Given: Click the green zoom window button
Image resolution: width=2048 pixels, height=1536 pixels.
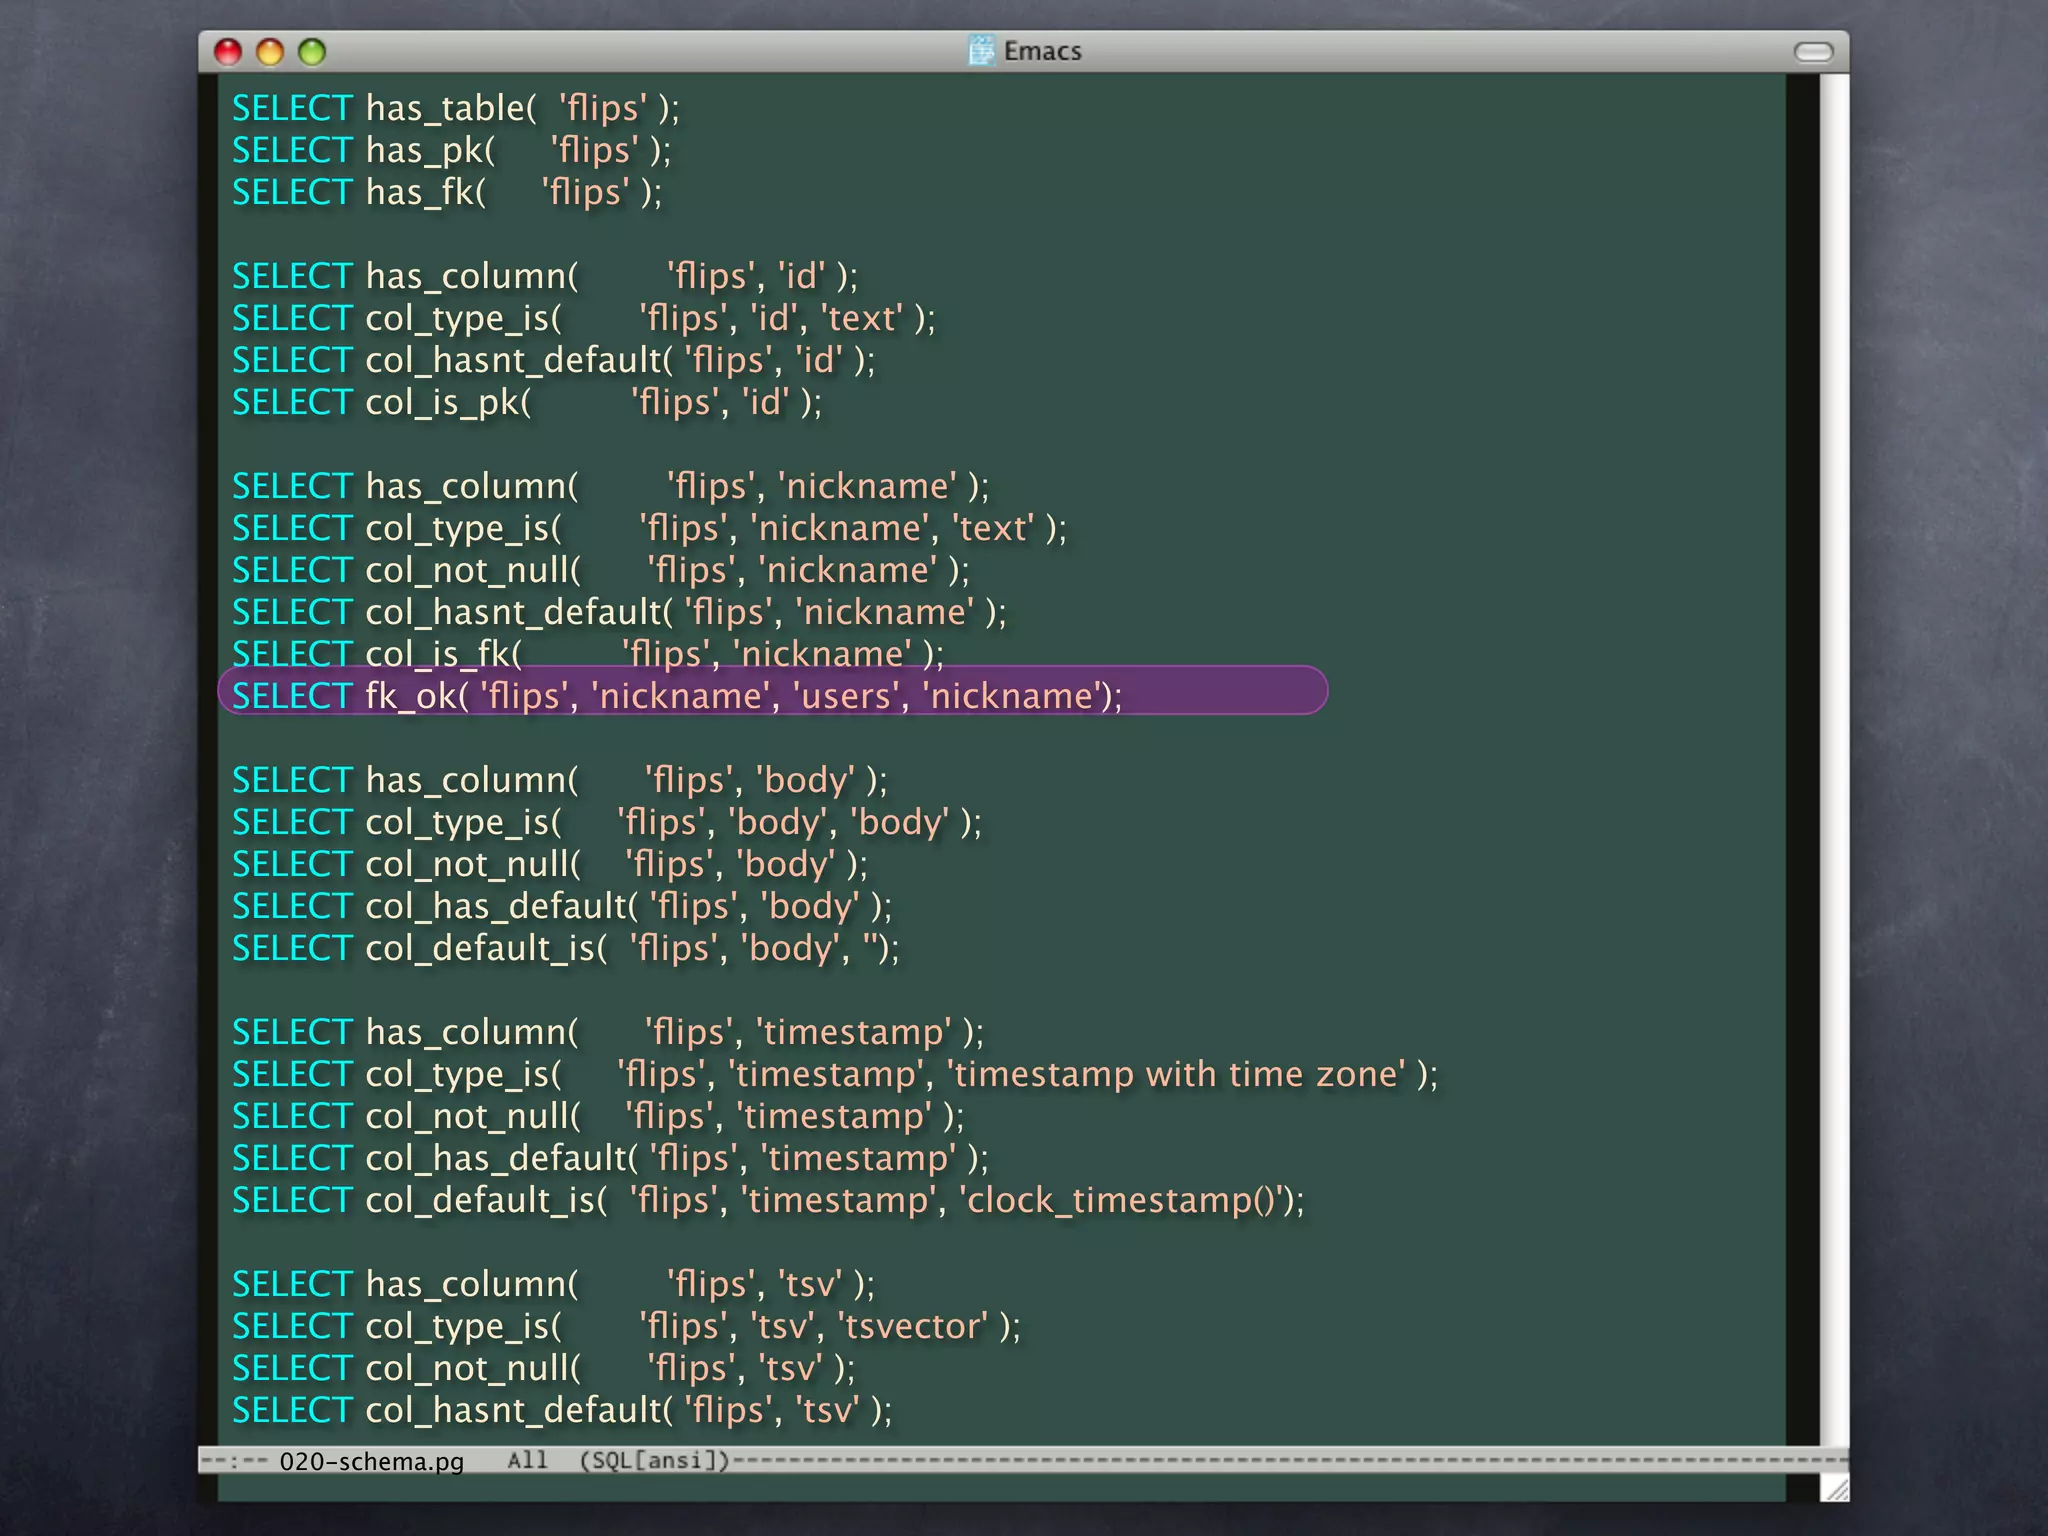Looking at the screenshot, I should (x=312, y=51).
